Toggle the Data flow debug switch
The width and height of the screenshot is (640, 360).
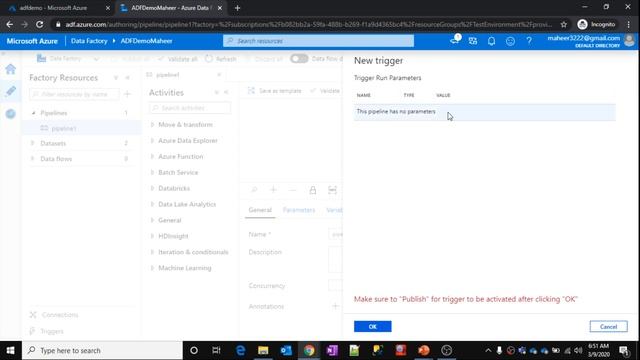(x=299, y=59)
